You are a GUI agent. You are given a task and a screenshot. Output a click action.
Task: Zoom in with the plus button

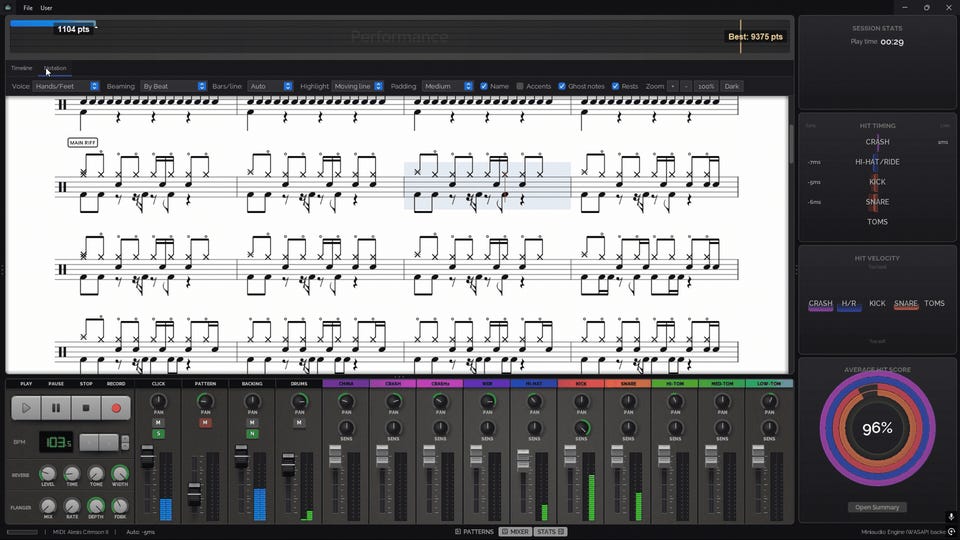tap(672, 86)
